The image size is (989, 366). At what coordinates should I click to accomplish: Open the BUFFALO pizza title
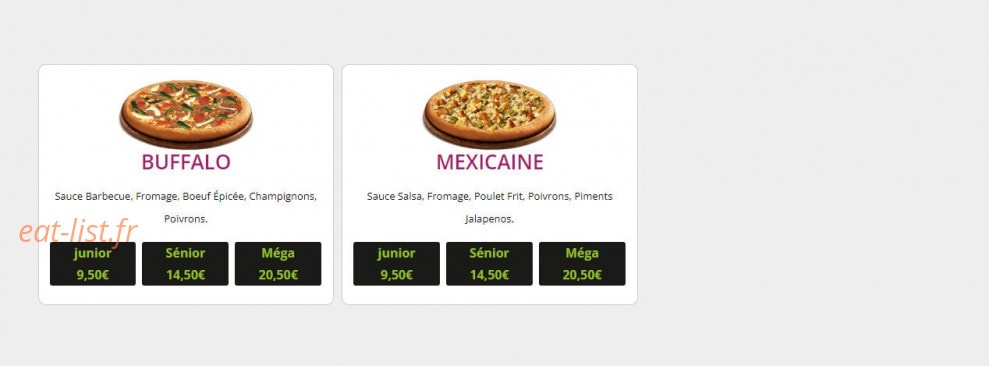[x=186, y=162]
